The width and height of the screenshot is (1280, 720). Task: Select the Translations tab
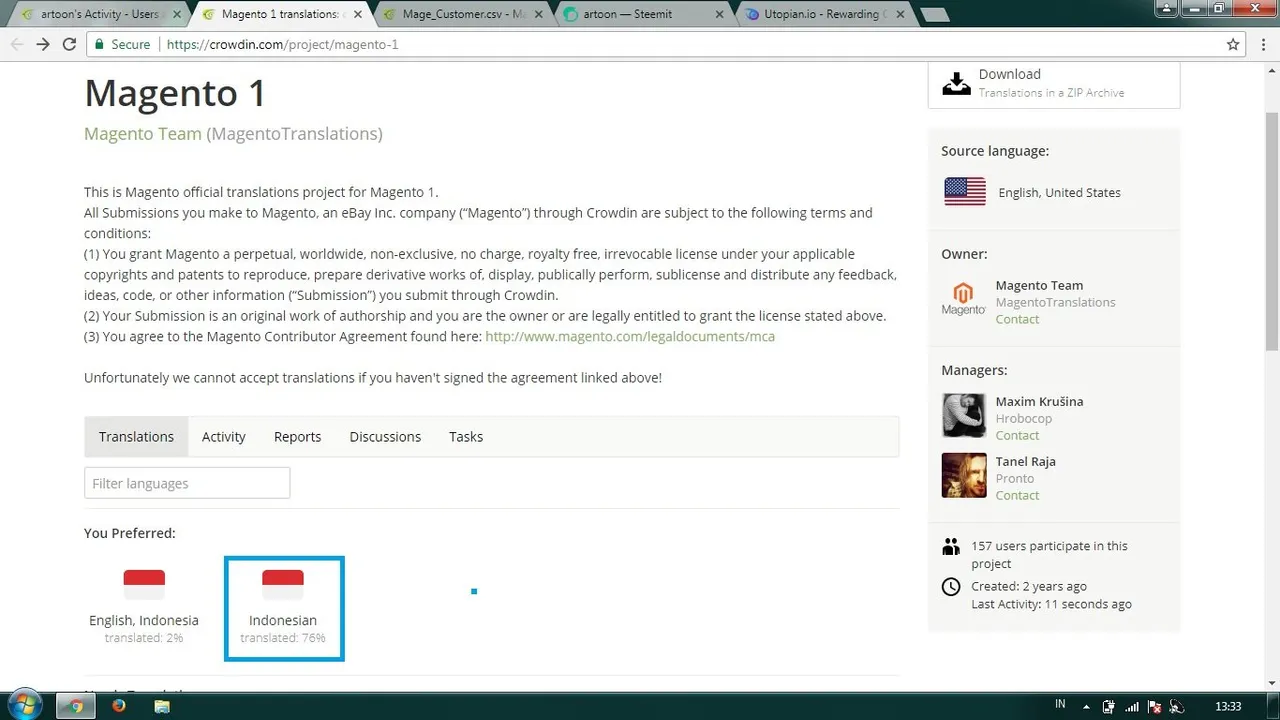click(x=136, y=436)
